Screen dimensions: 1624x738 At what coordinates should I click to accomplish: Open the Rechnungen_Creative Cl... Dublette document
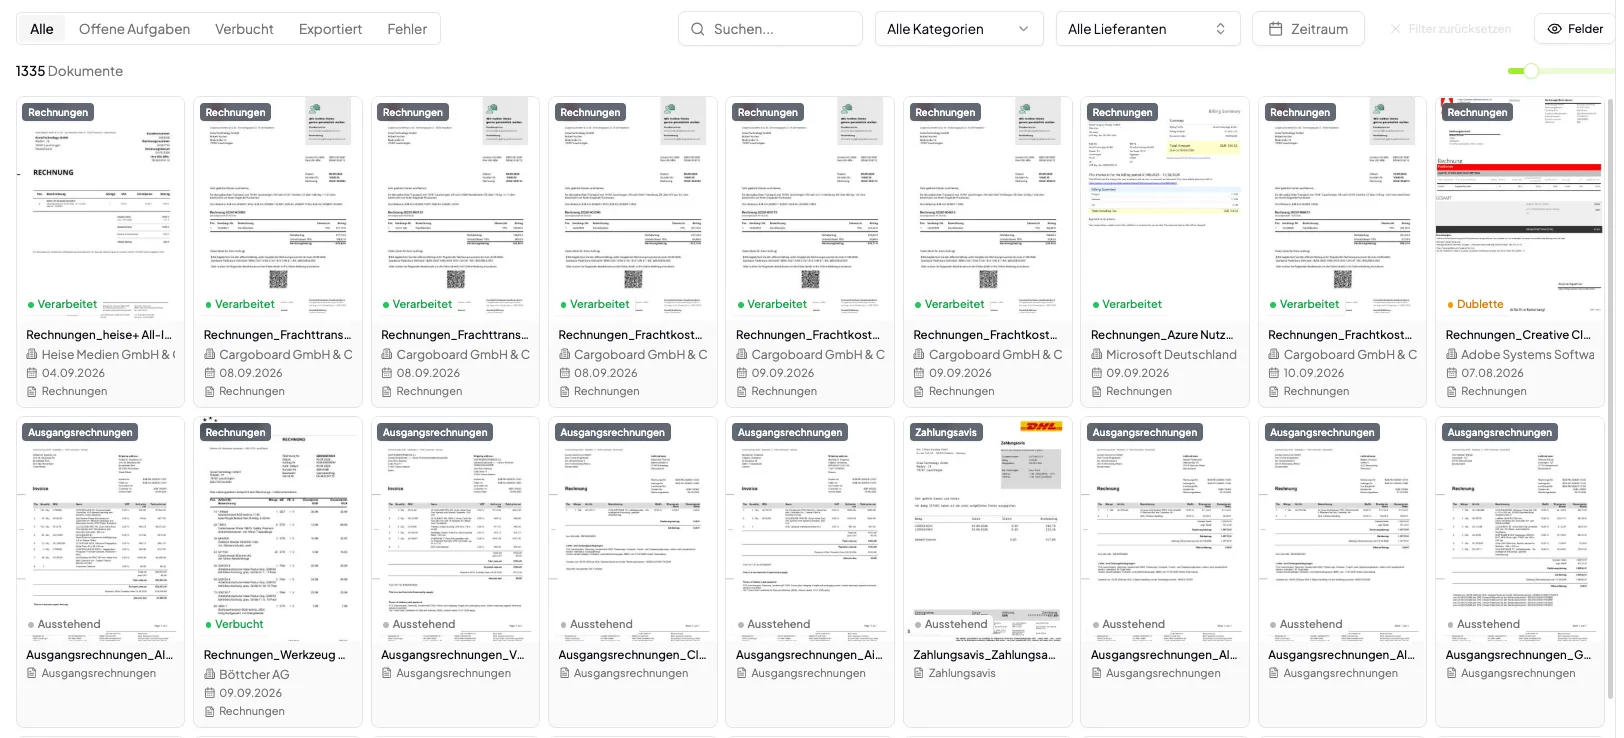click(1519, 251)
